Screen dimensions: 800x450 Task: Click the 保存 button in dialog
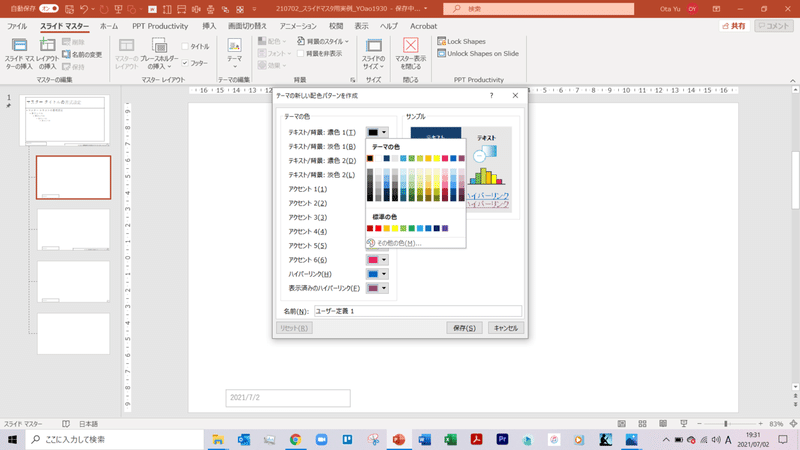point(464,328)
